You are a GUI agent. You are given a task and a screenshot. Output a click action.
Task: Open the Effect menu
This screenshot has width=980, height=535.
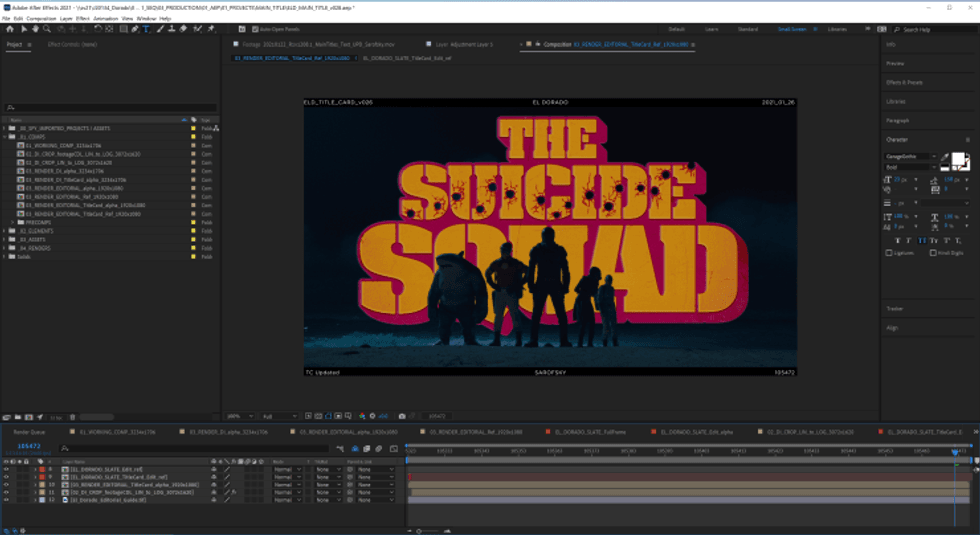tap(82, 19)
